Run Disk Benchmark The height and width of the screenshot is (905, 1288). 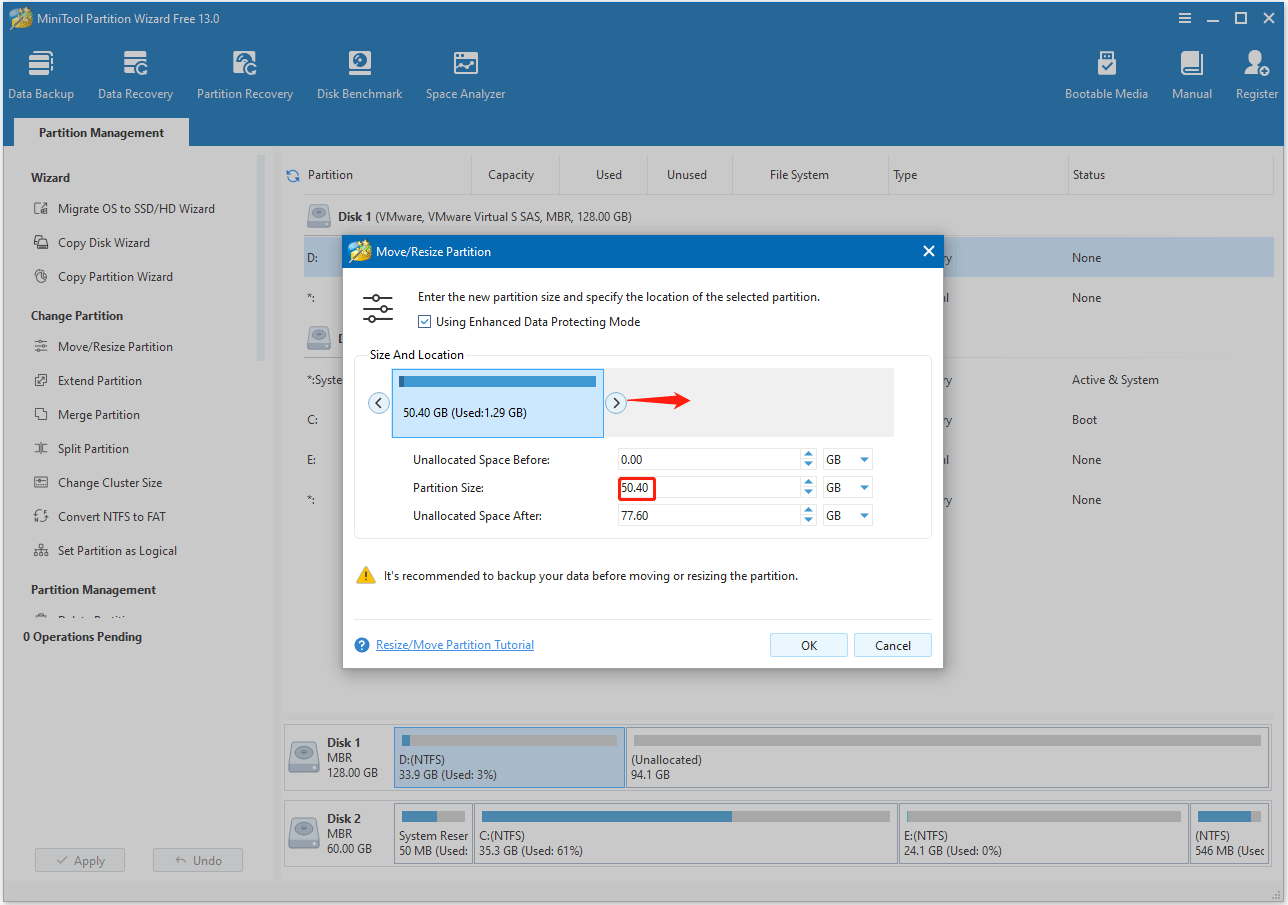(359, 72)
